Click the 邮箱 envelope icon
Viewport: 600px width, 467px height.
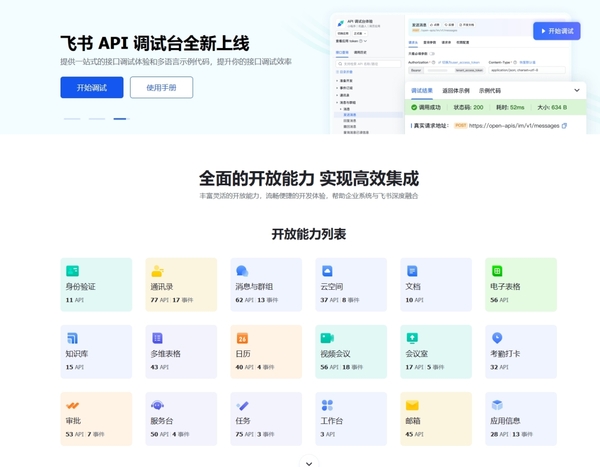coord(412,405)
